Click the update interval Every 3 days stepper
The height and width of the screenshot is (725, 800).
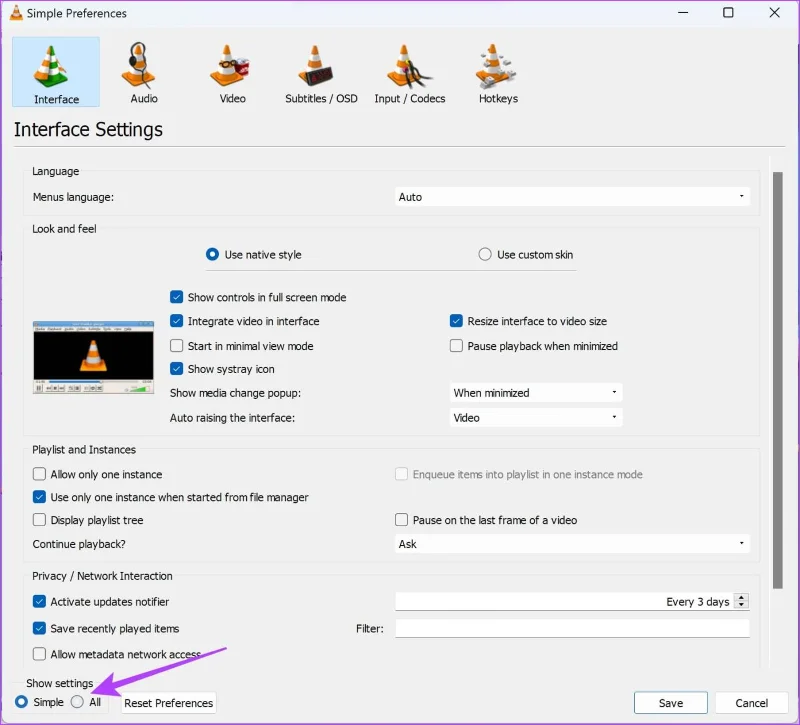[x=741, y=601]
